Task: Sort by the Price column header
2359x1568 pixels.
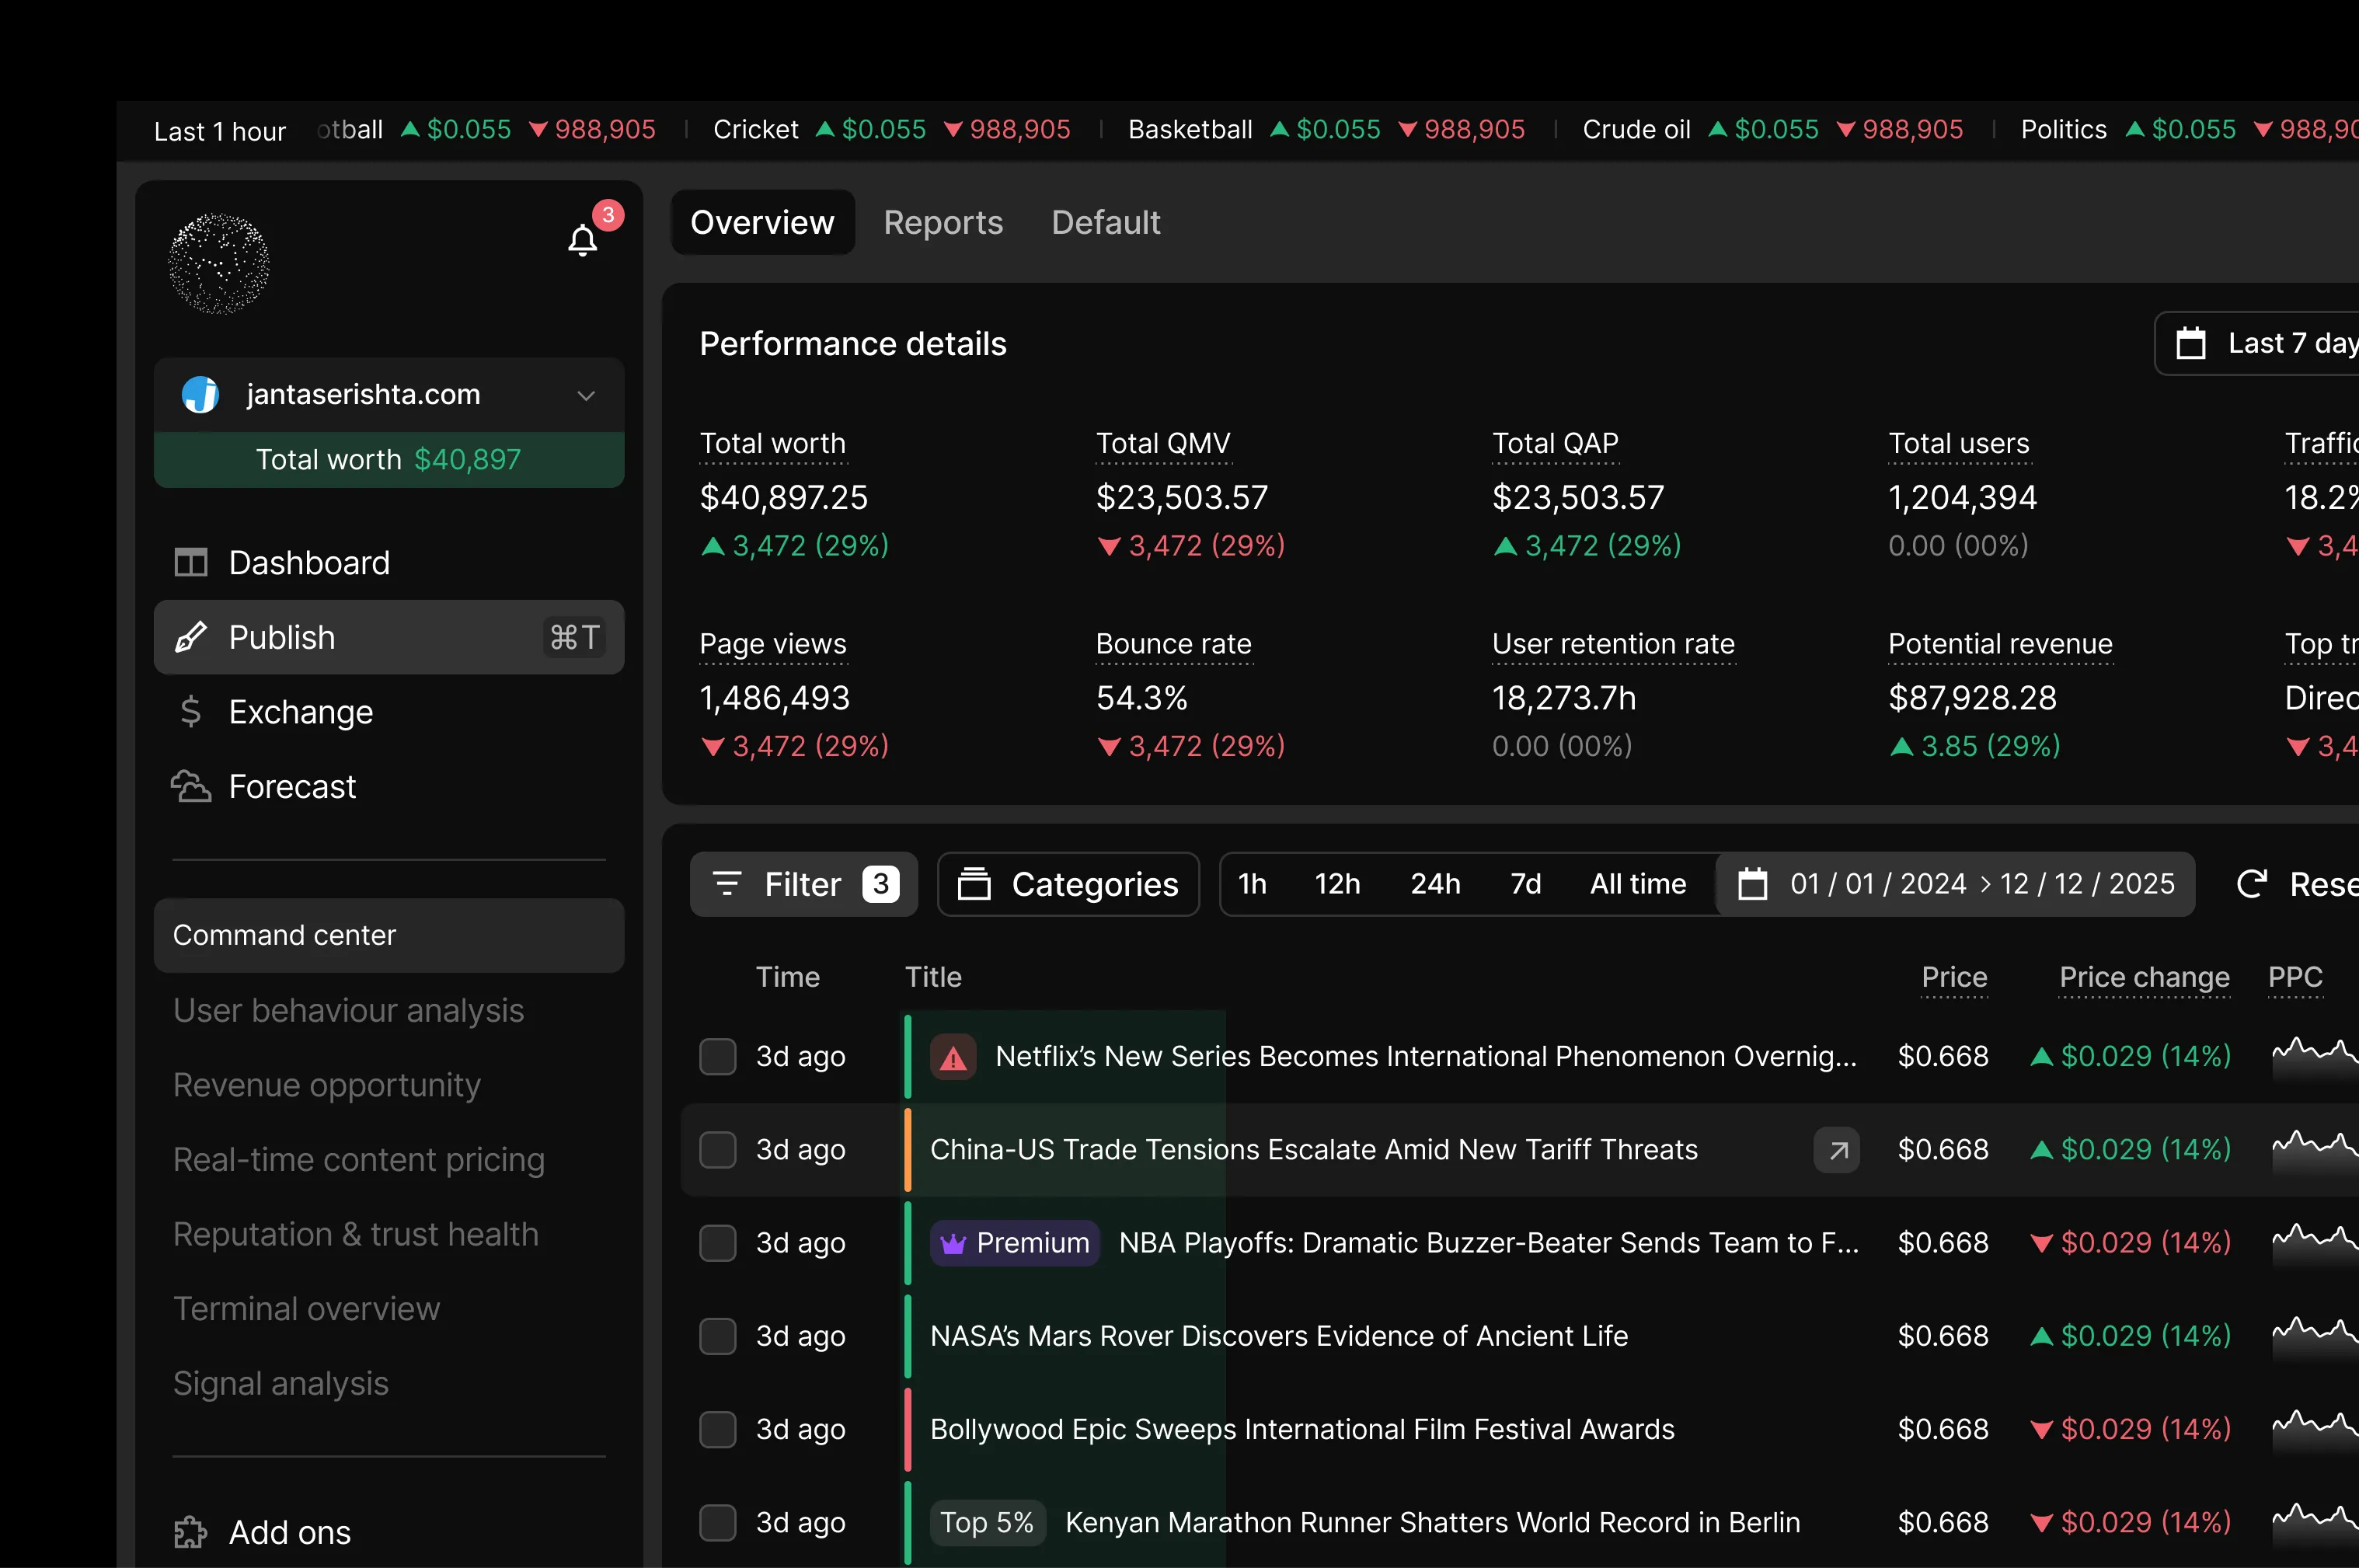Action: point(1954,977)
